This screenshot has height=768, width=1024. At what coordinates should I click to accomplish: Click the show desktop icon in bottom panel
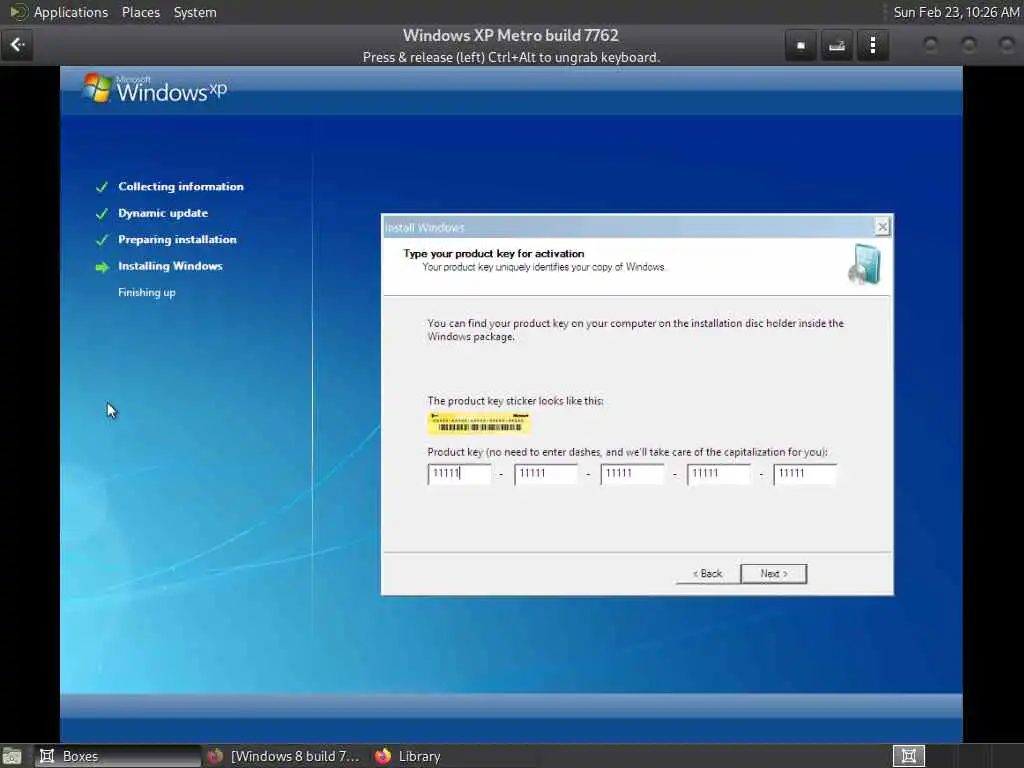coord(12,756)
